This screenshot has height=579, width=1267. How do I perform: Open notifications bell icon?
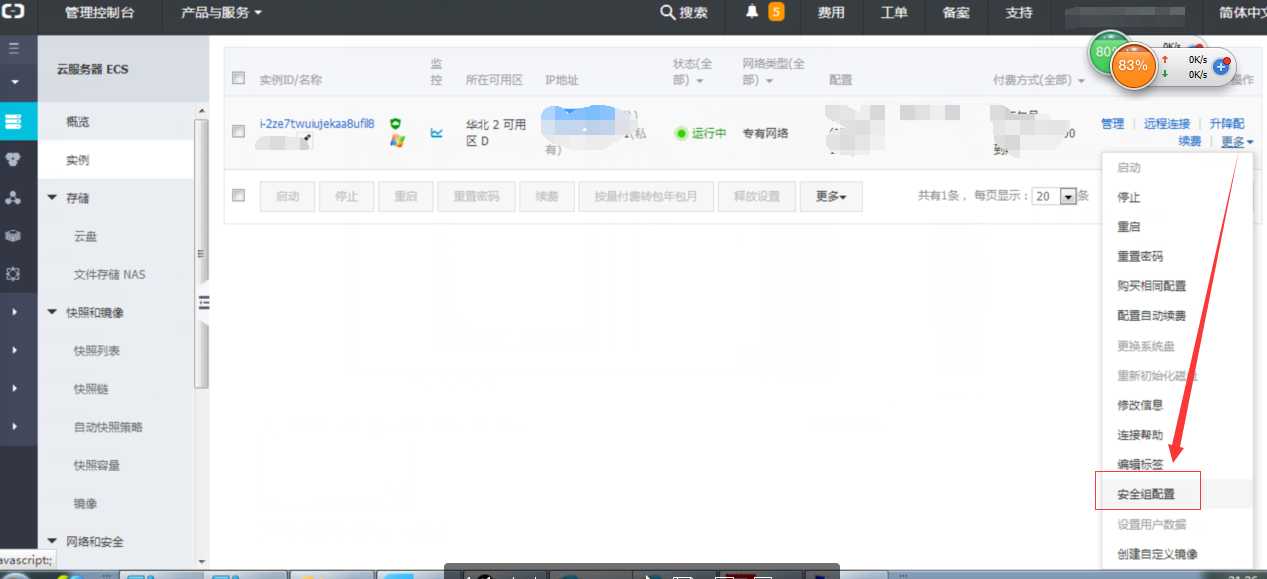[x=752, y=12]
